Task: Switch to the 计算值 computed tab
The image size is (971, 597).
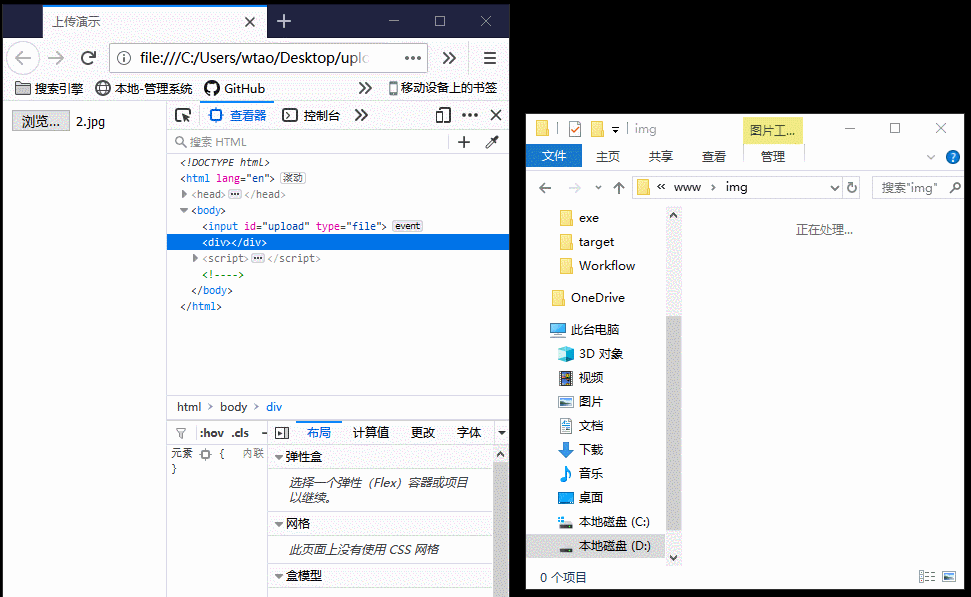Action: click(x=370, y=432)
